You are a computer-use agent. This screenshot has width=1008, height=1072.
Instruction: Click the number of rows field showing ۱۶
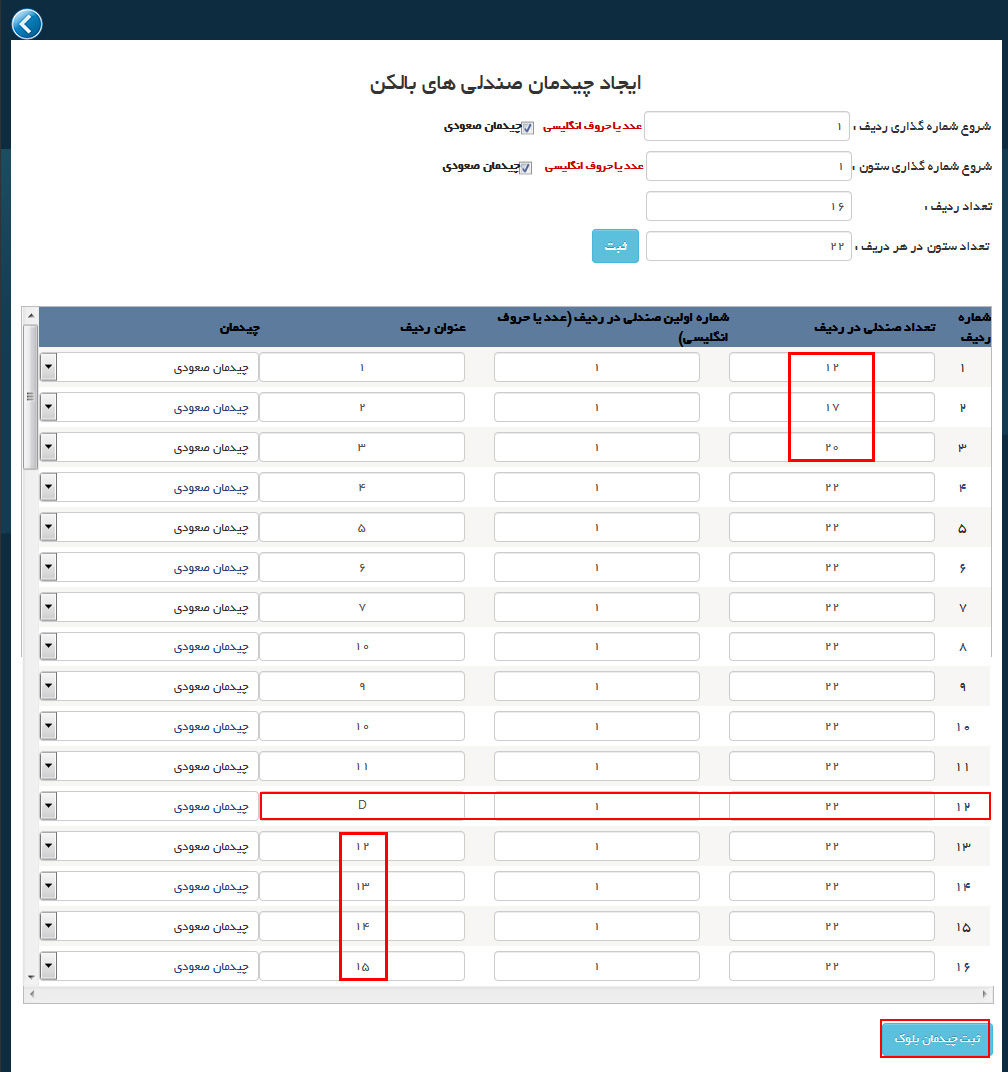pyautogui.click(x=748, y=206)
